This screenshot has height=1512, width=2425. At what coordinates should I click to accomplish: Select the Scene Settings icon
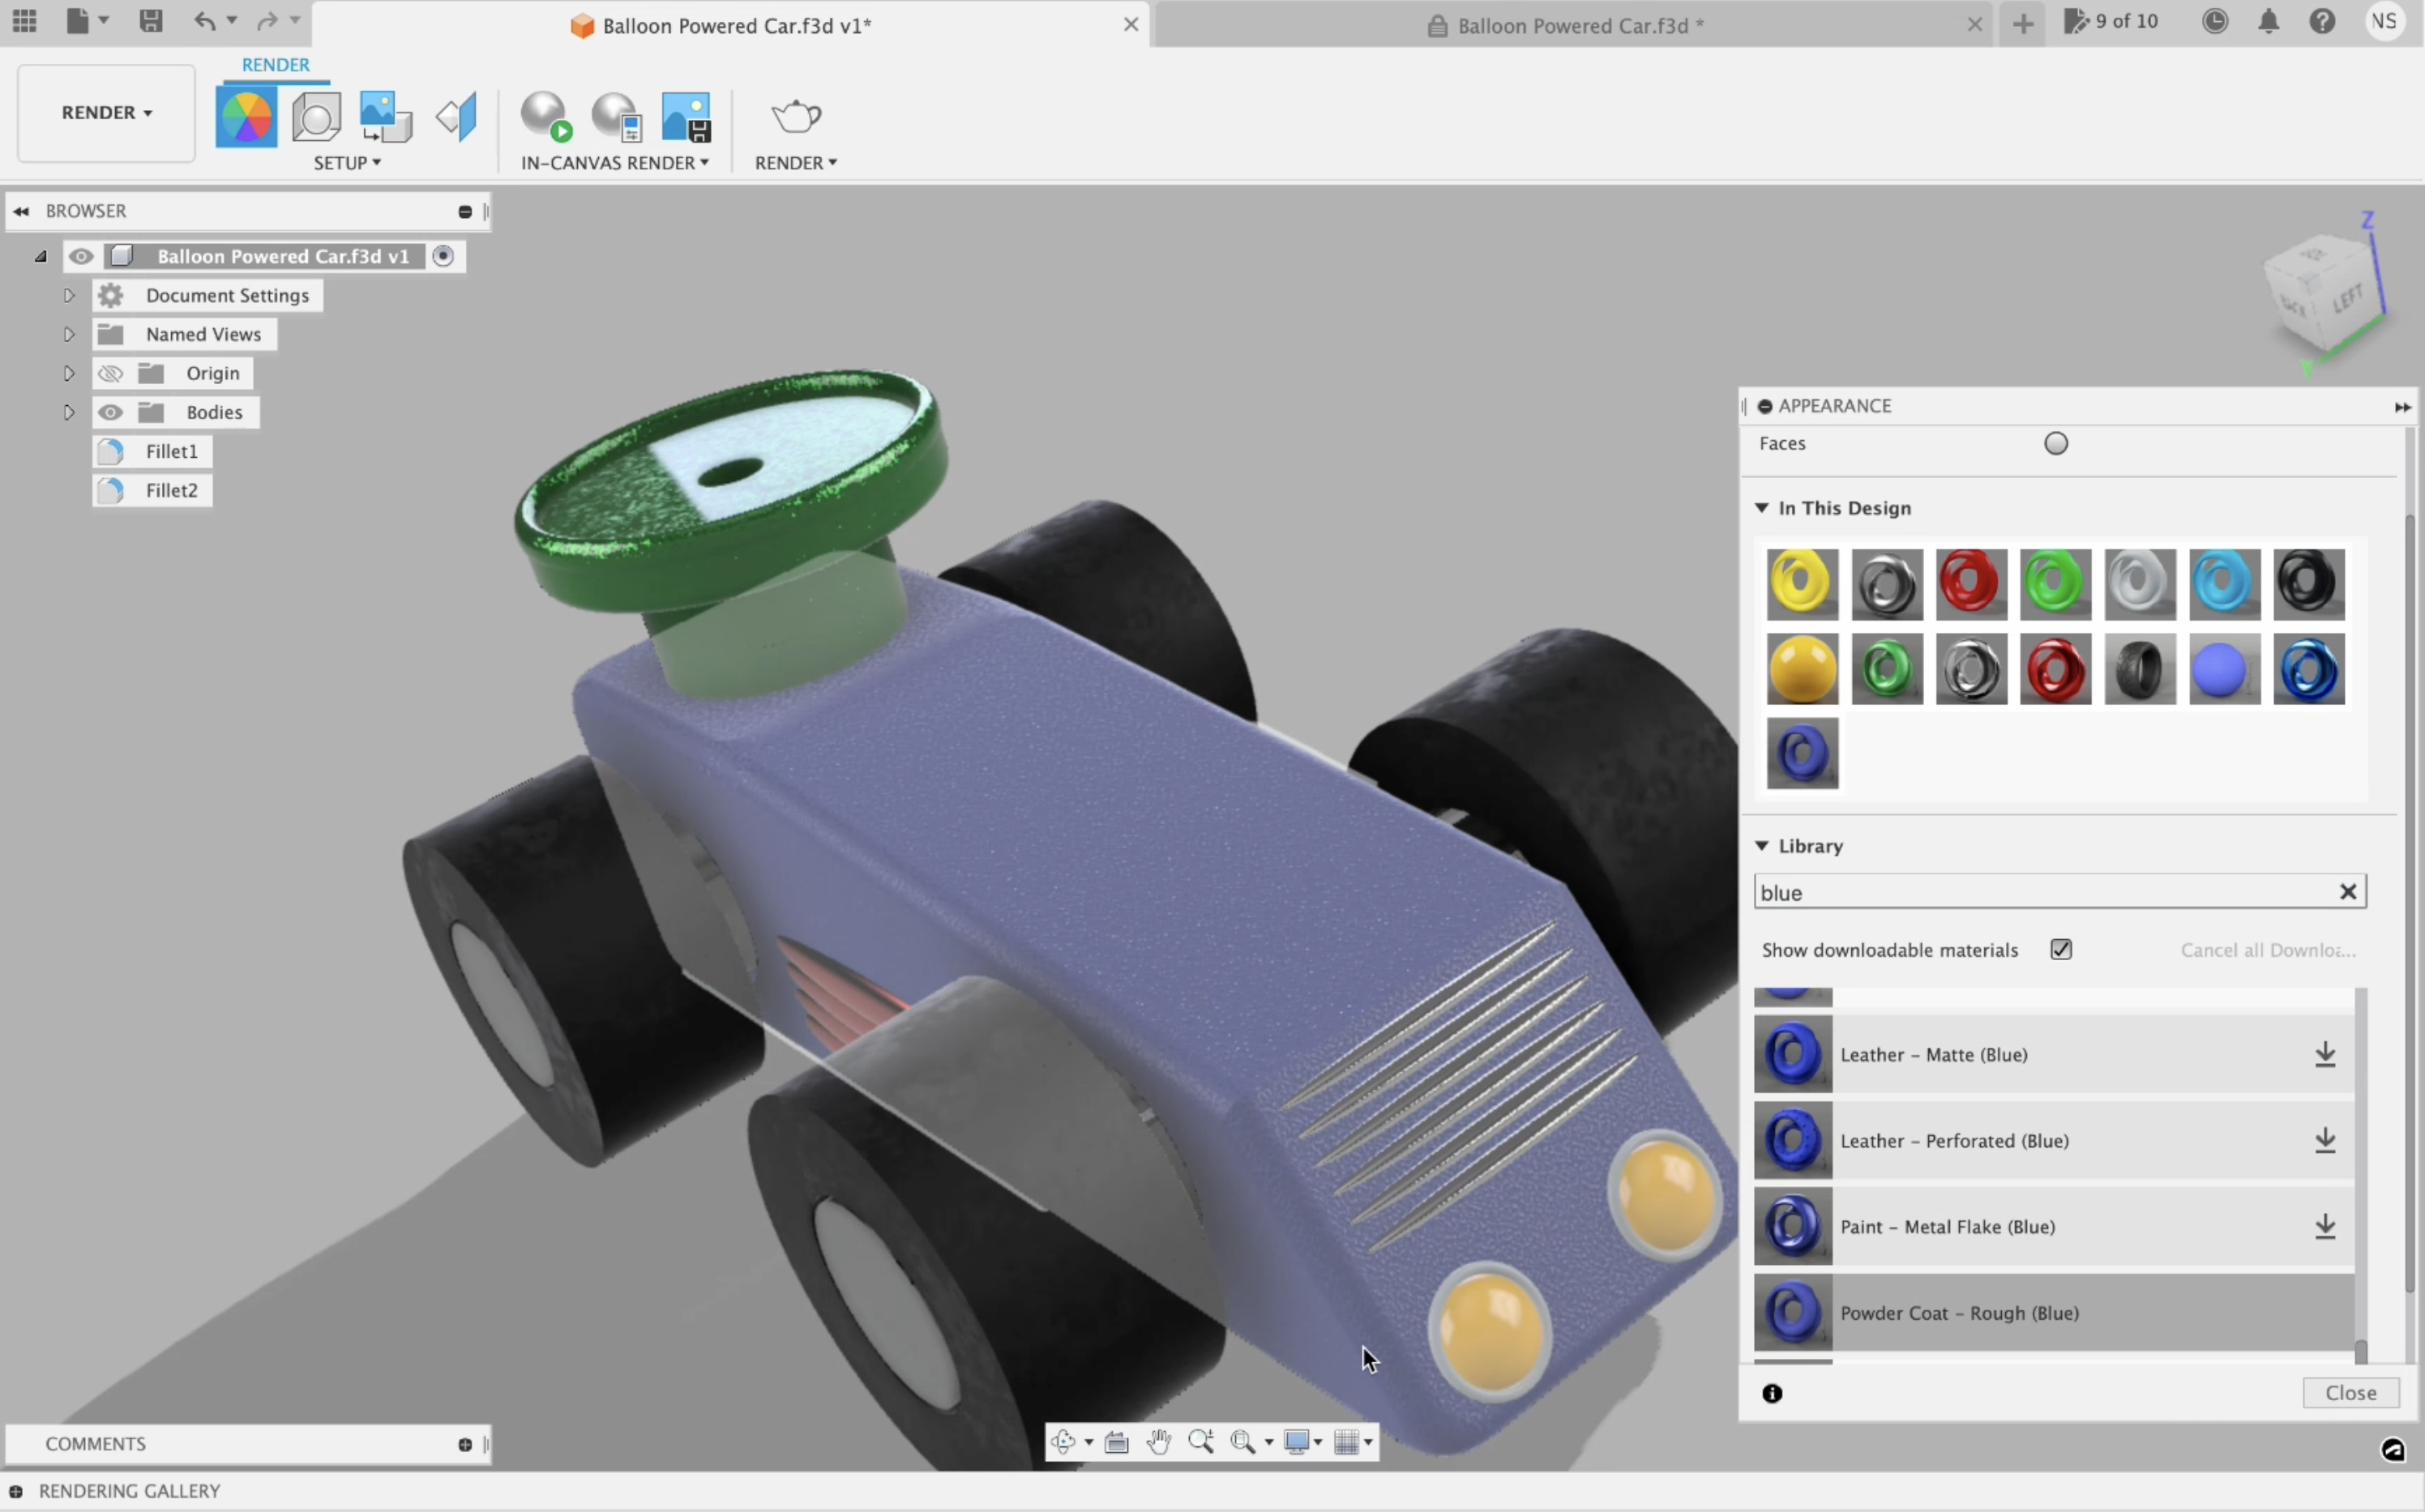[x=316, y=115]
